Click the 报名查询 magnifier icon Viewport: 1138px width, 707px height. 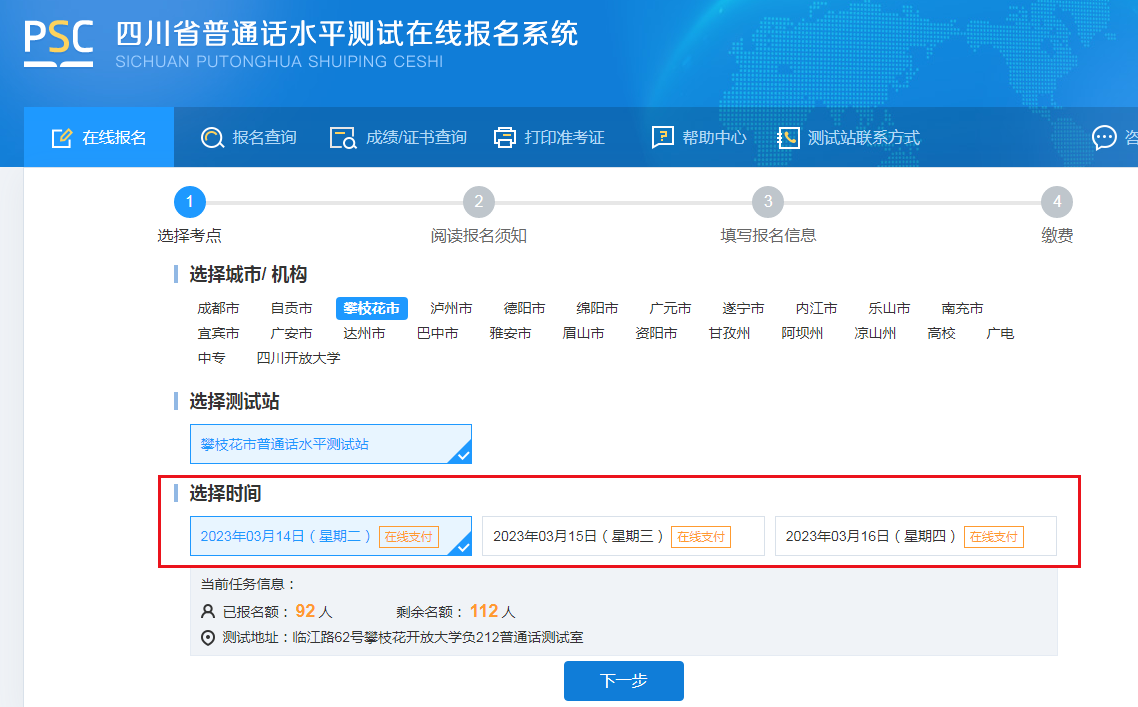[x=212, y=138]
